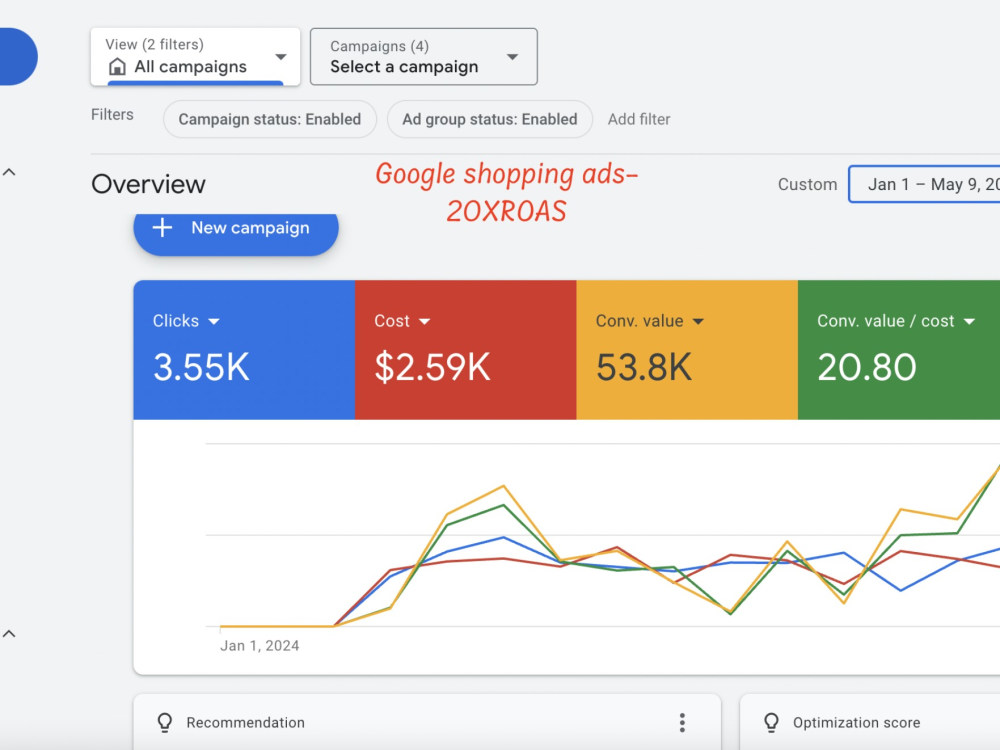This screenshot has height=750, width=1000.
Task: Click the Overview heading
Action: 149,184
